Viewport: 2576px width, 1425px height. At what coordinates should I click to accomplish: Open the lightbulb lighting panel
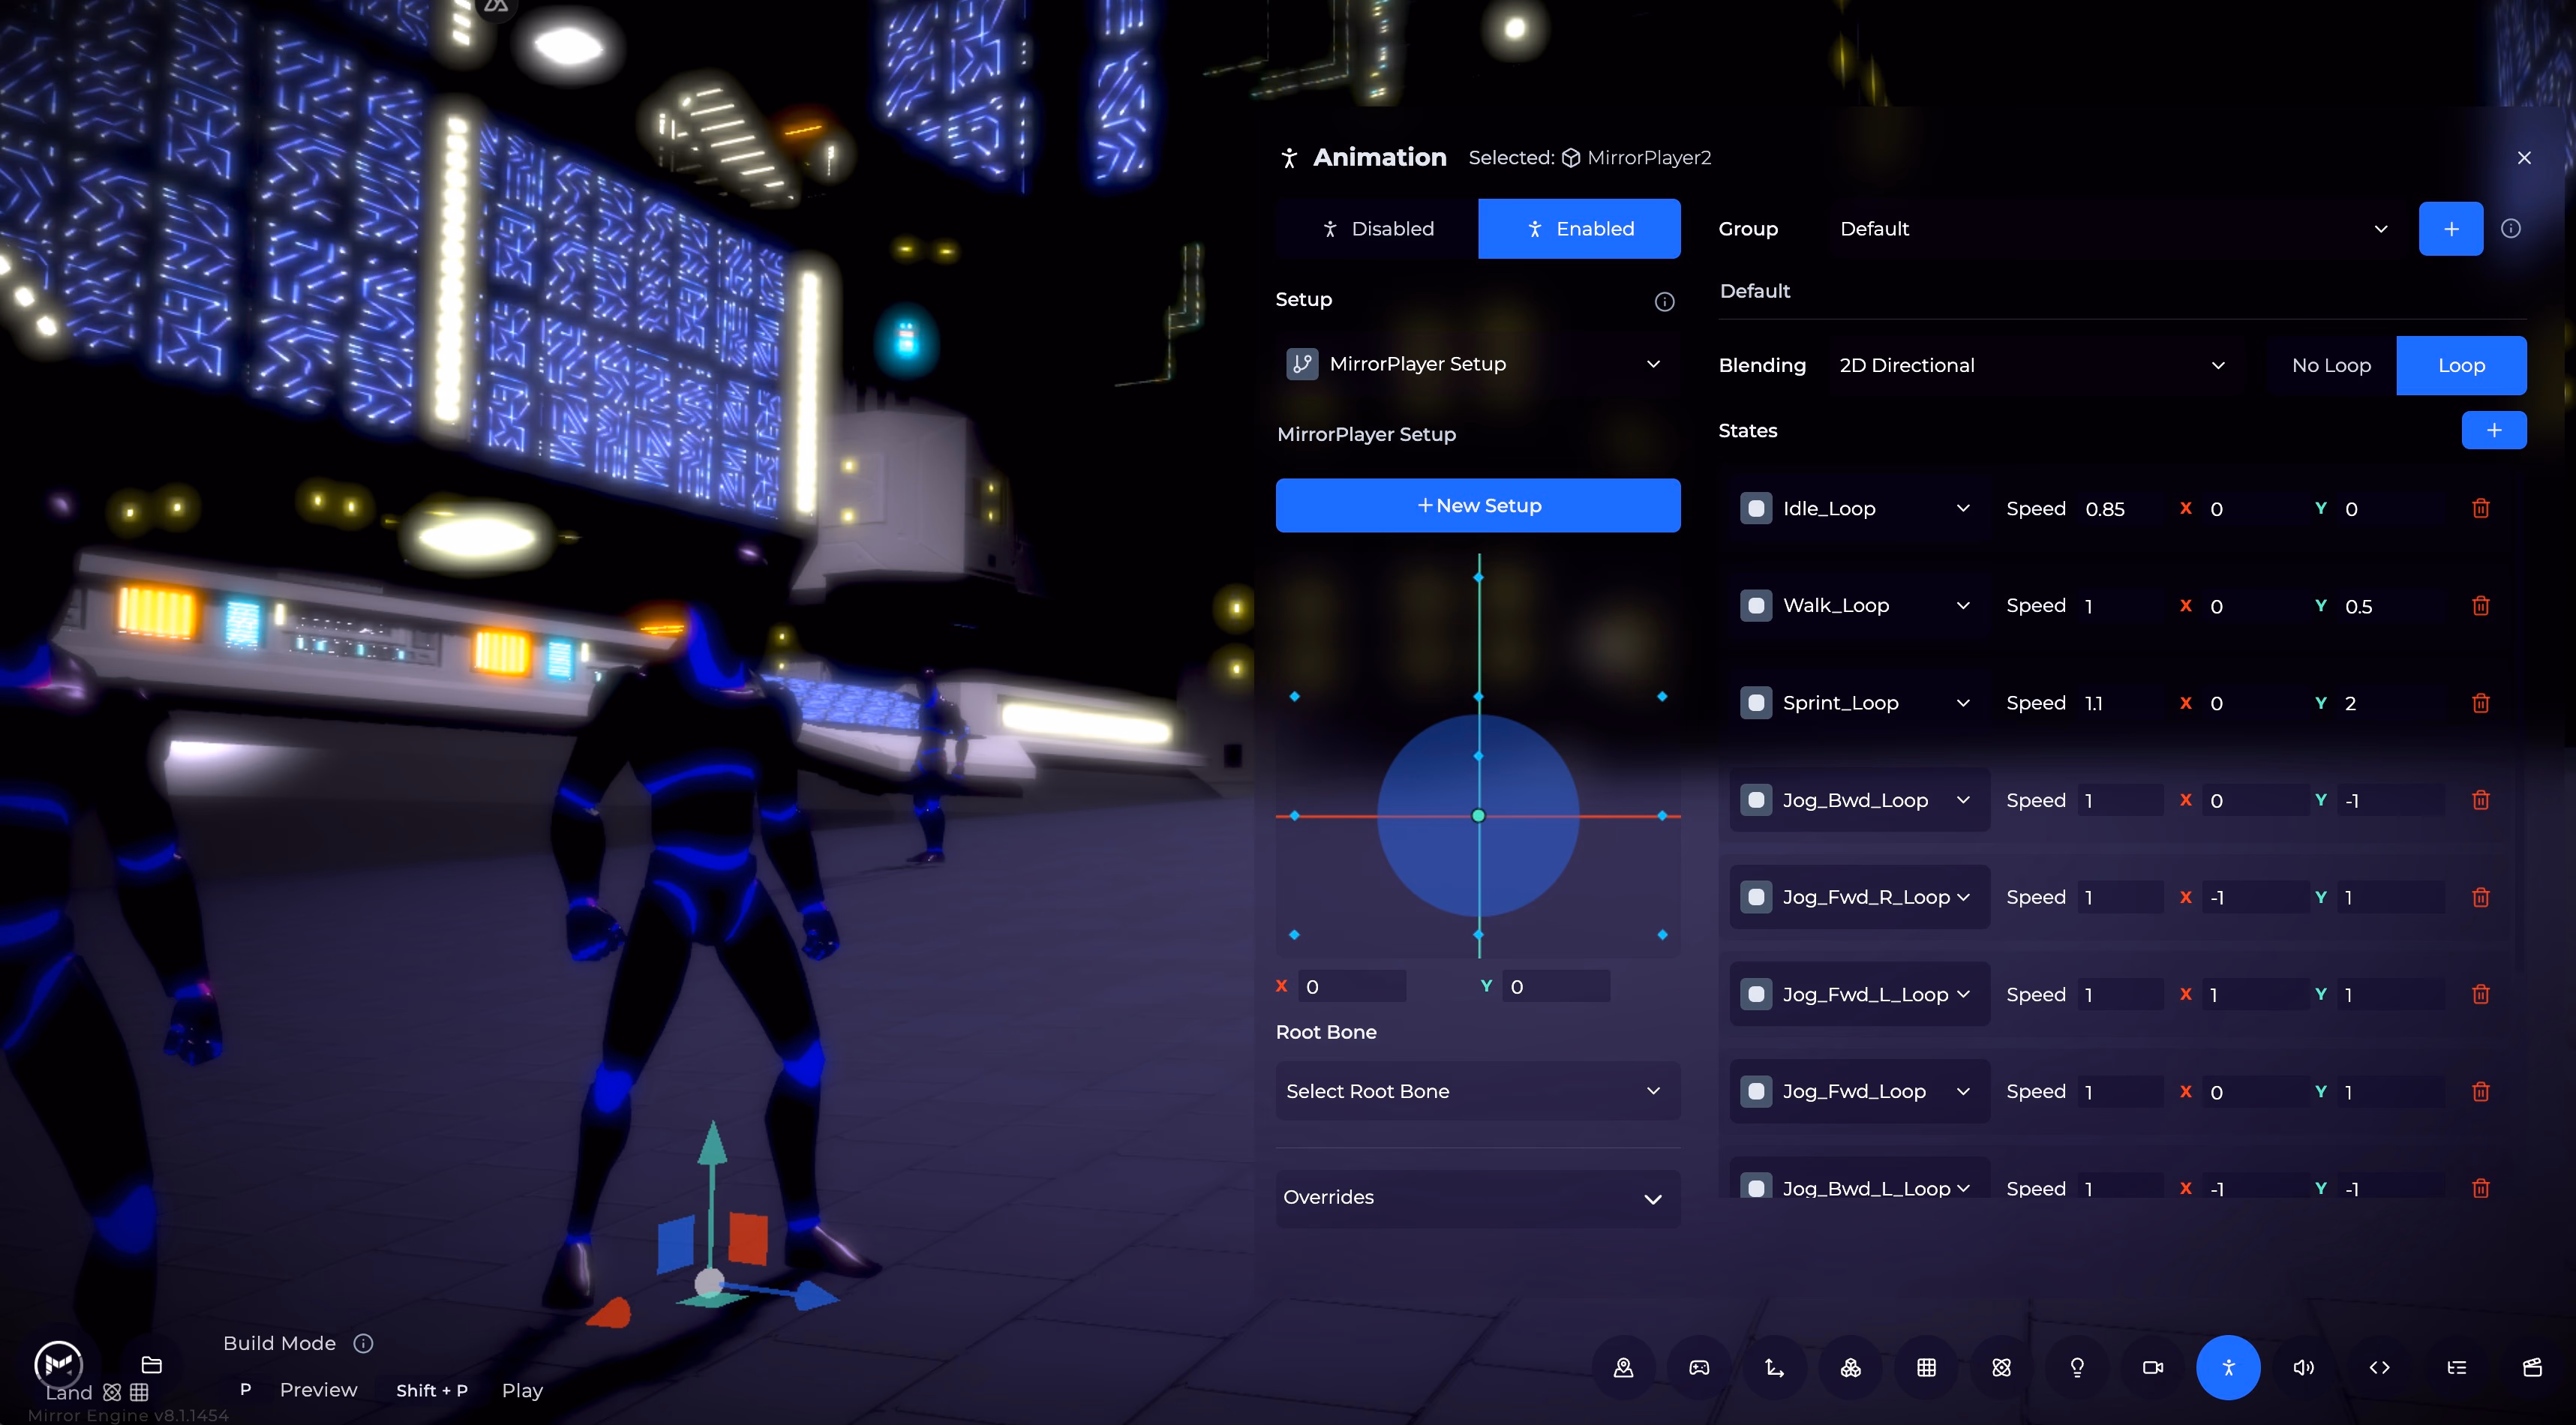coord(2077,1367)
